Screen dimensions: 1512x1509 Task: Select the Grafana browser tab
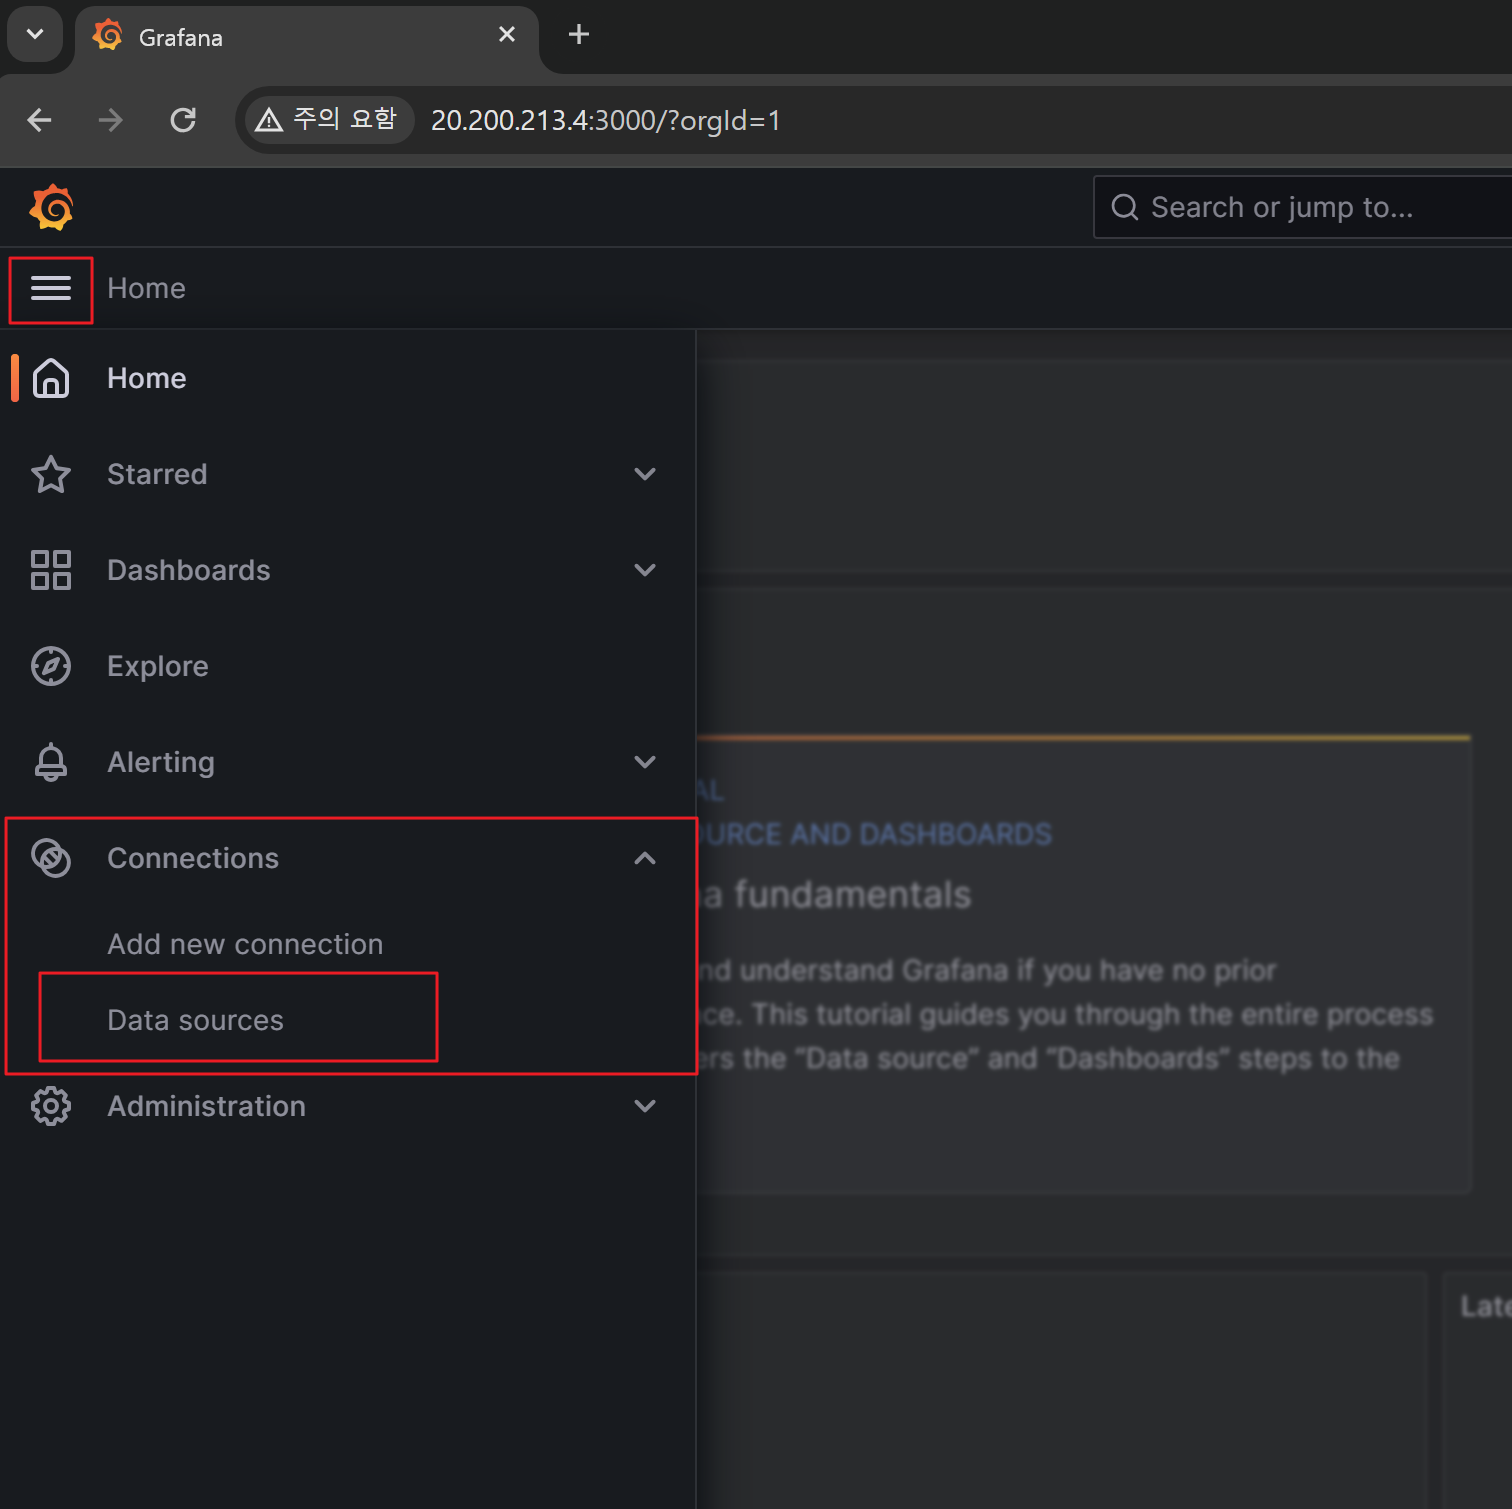click(307, 37)
